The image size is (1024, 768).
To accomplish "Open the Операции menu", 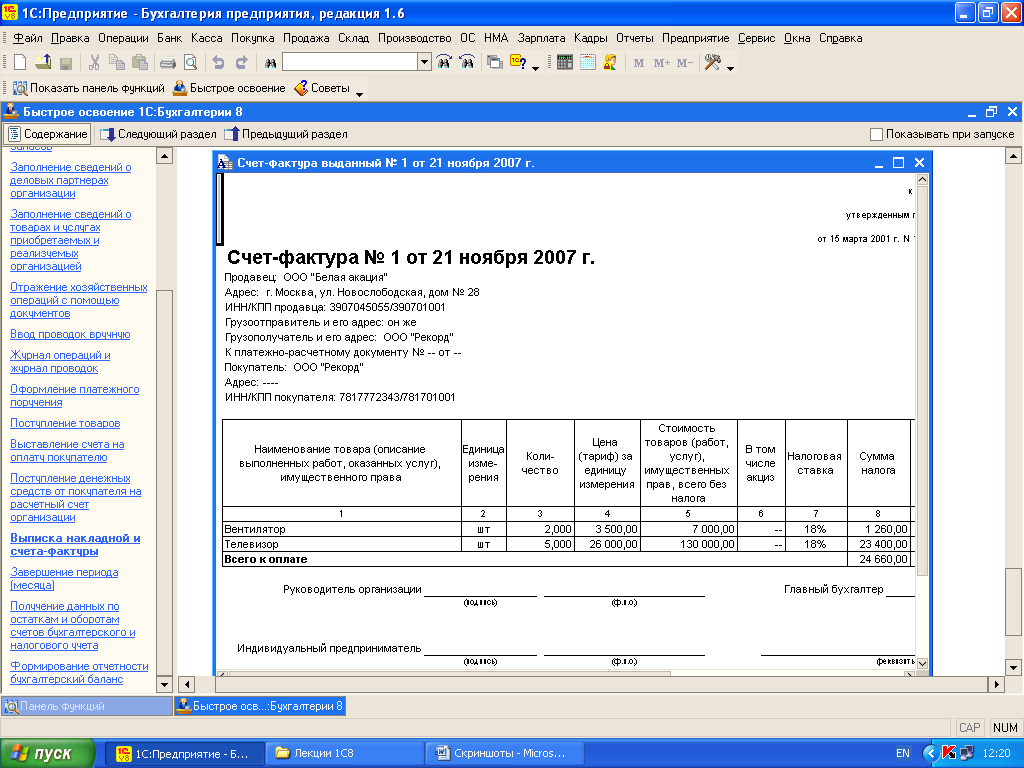I will point(123,38).
